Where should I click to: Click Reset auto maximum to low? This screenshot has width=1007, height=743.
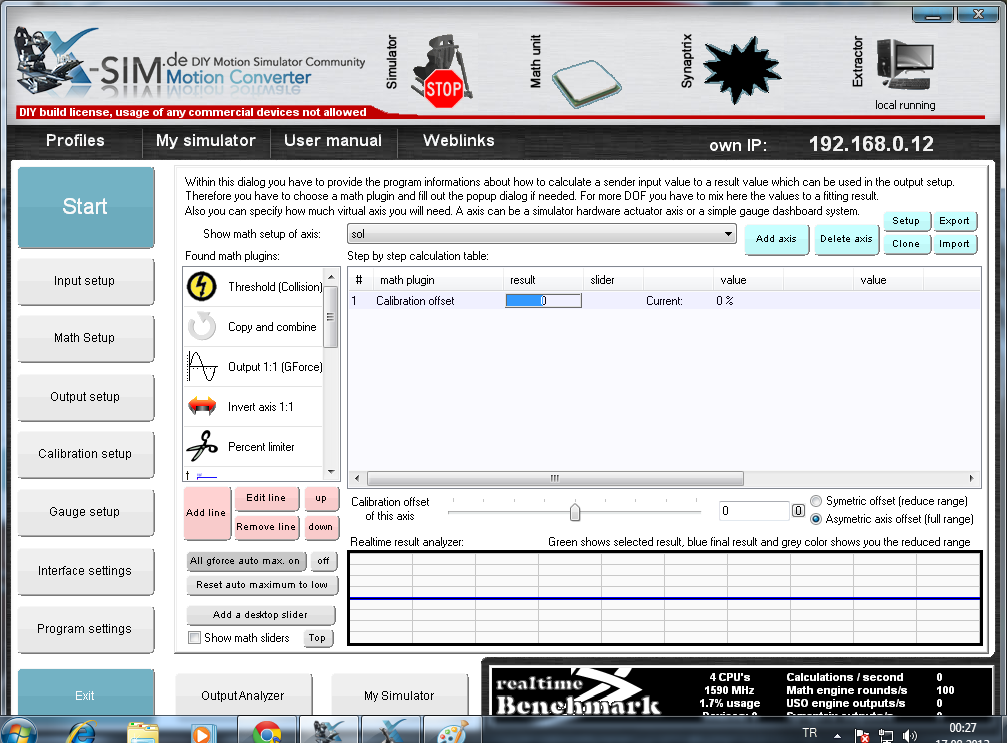(261, 585)
